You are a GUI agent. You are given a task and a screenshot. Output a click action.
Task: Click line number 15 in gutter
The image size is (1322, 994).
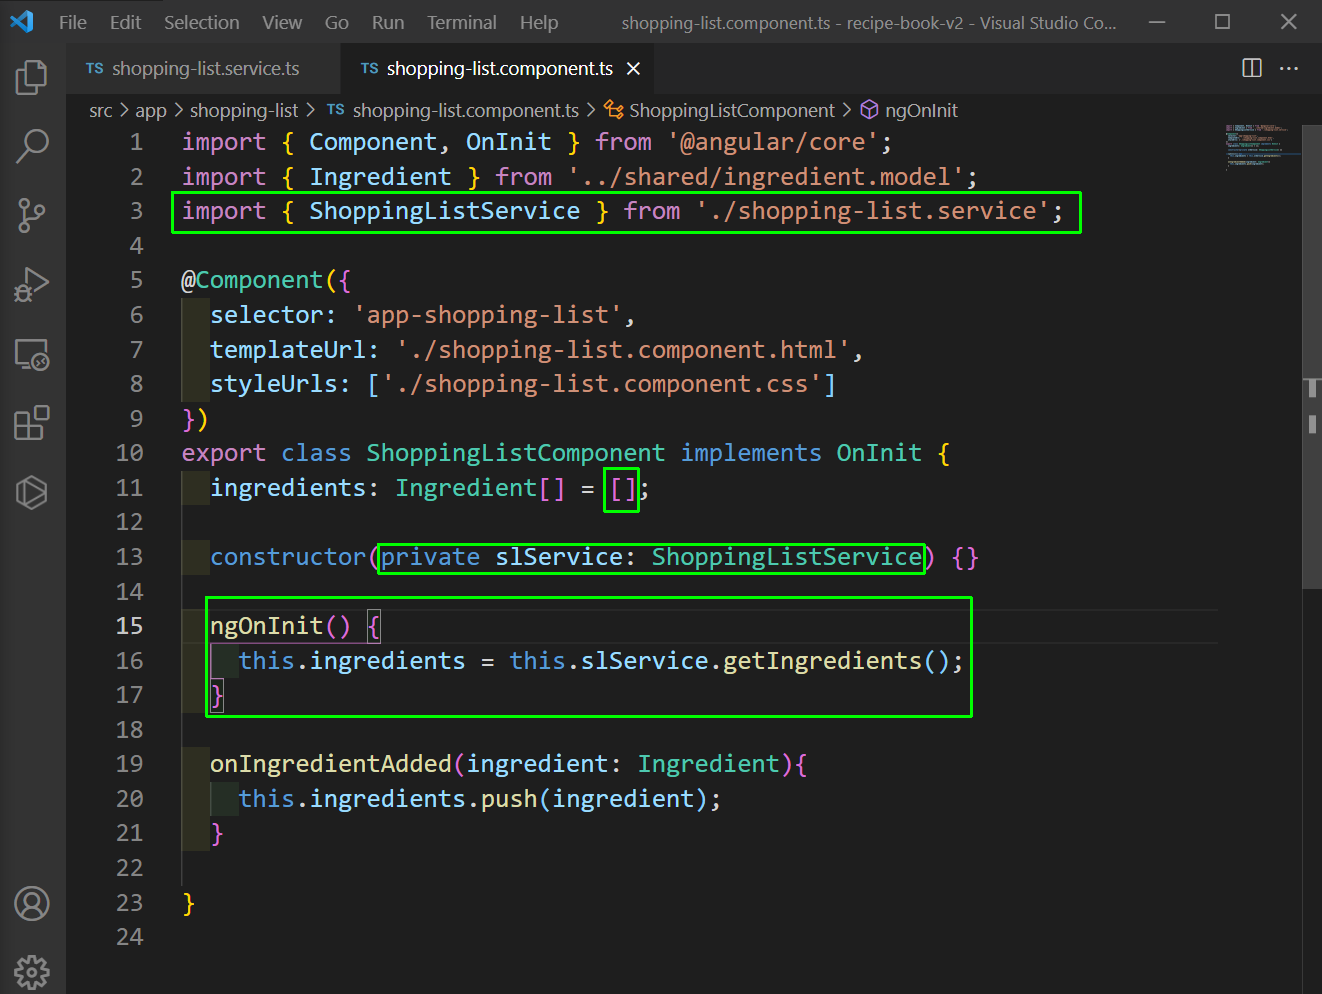click(130, 626)
